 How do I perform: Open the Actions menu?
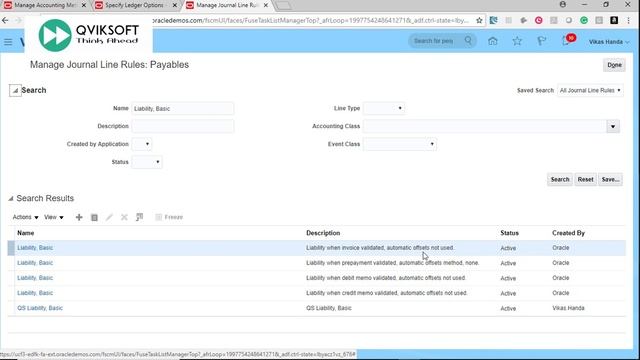click(25, 217)
